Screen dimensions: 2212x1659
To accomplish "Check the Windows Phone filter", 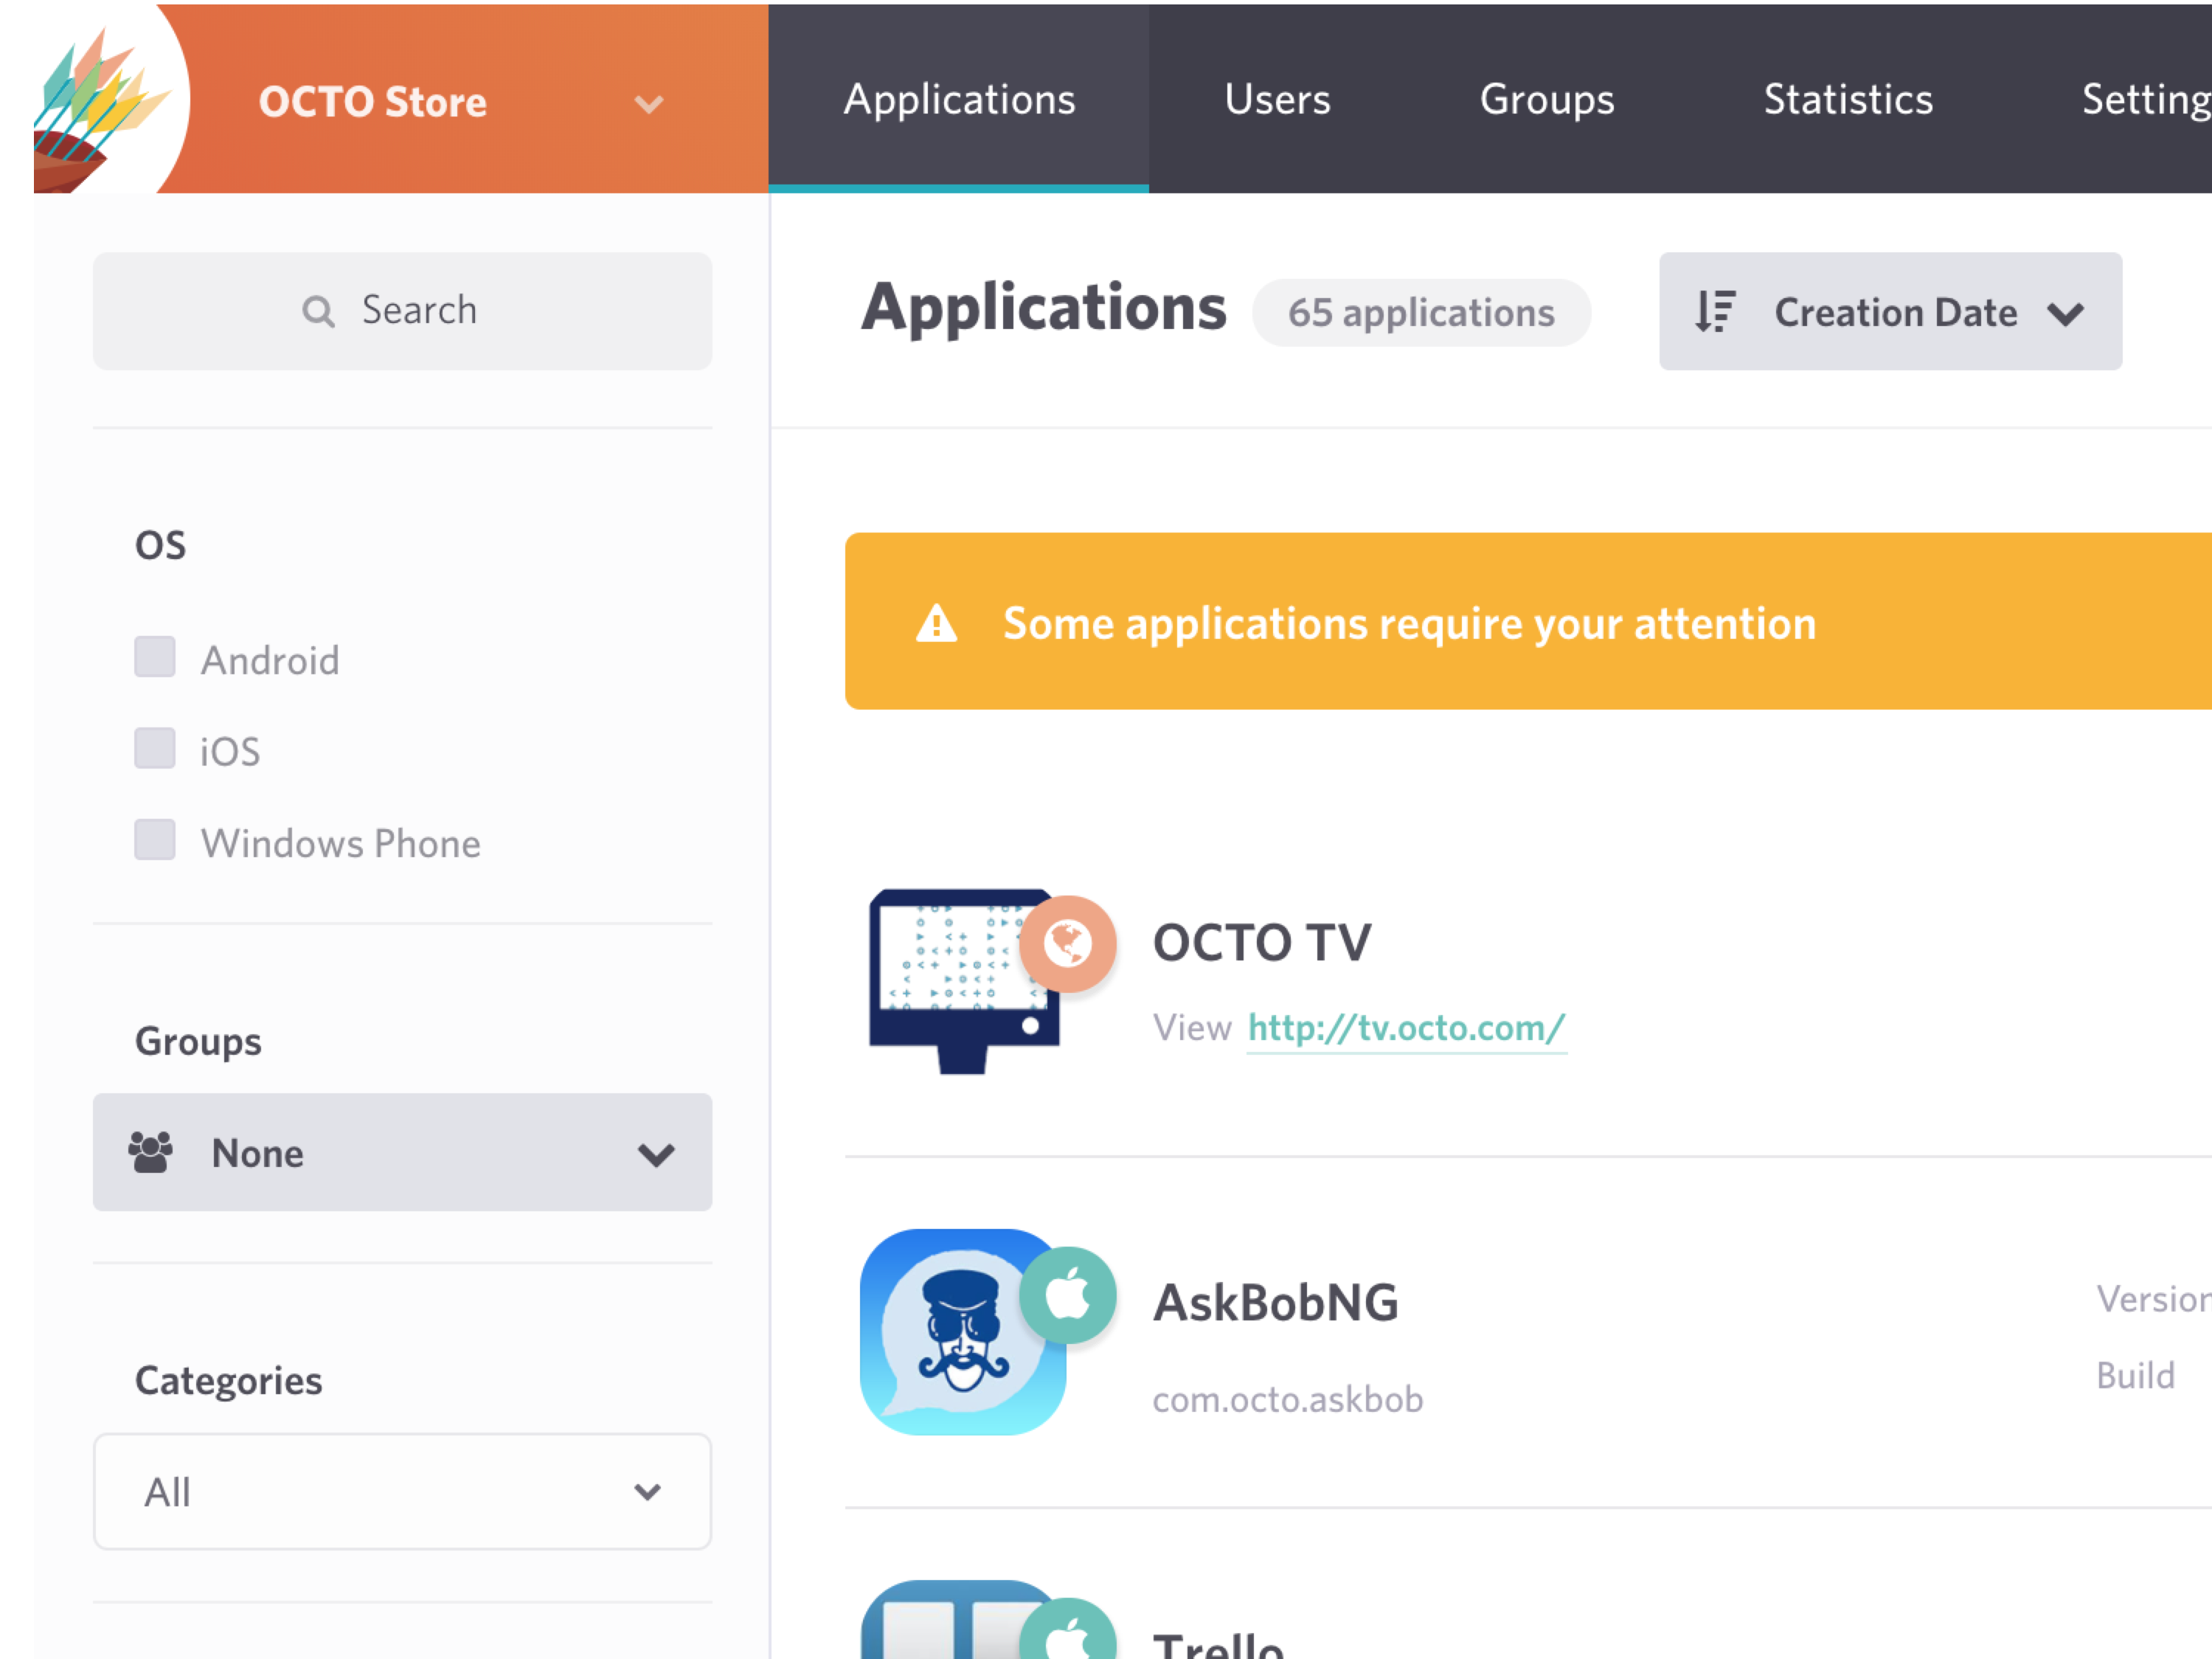I will (x=155, y=840).
